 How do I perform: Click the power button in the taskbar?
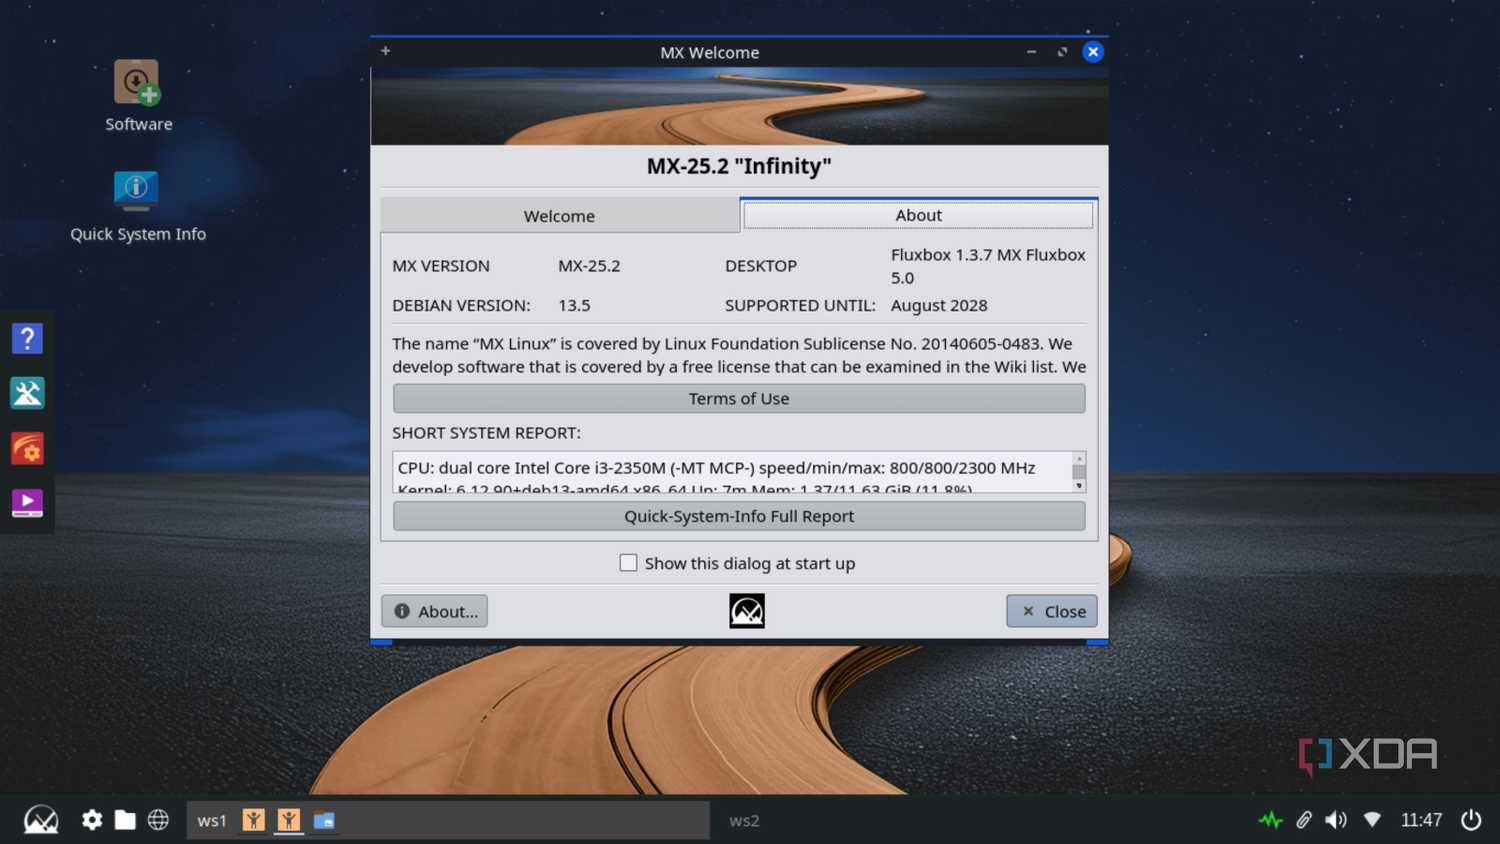1471,820
